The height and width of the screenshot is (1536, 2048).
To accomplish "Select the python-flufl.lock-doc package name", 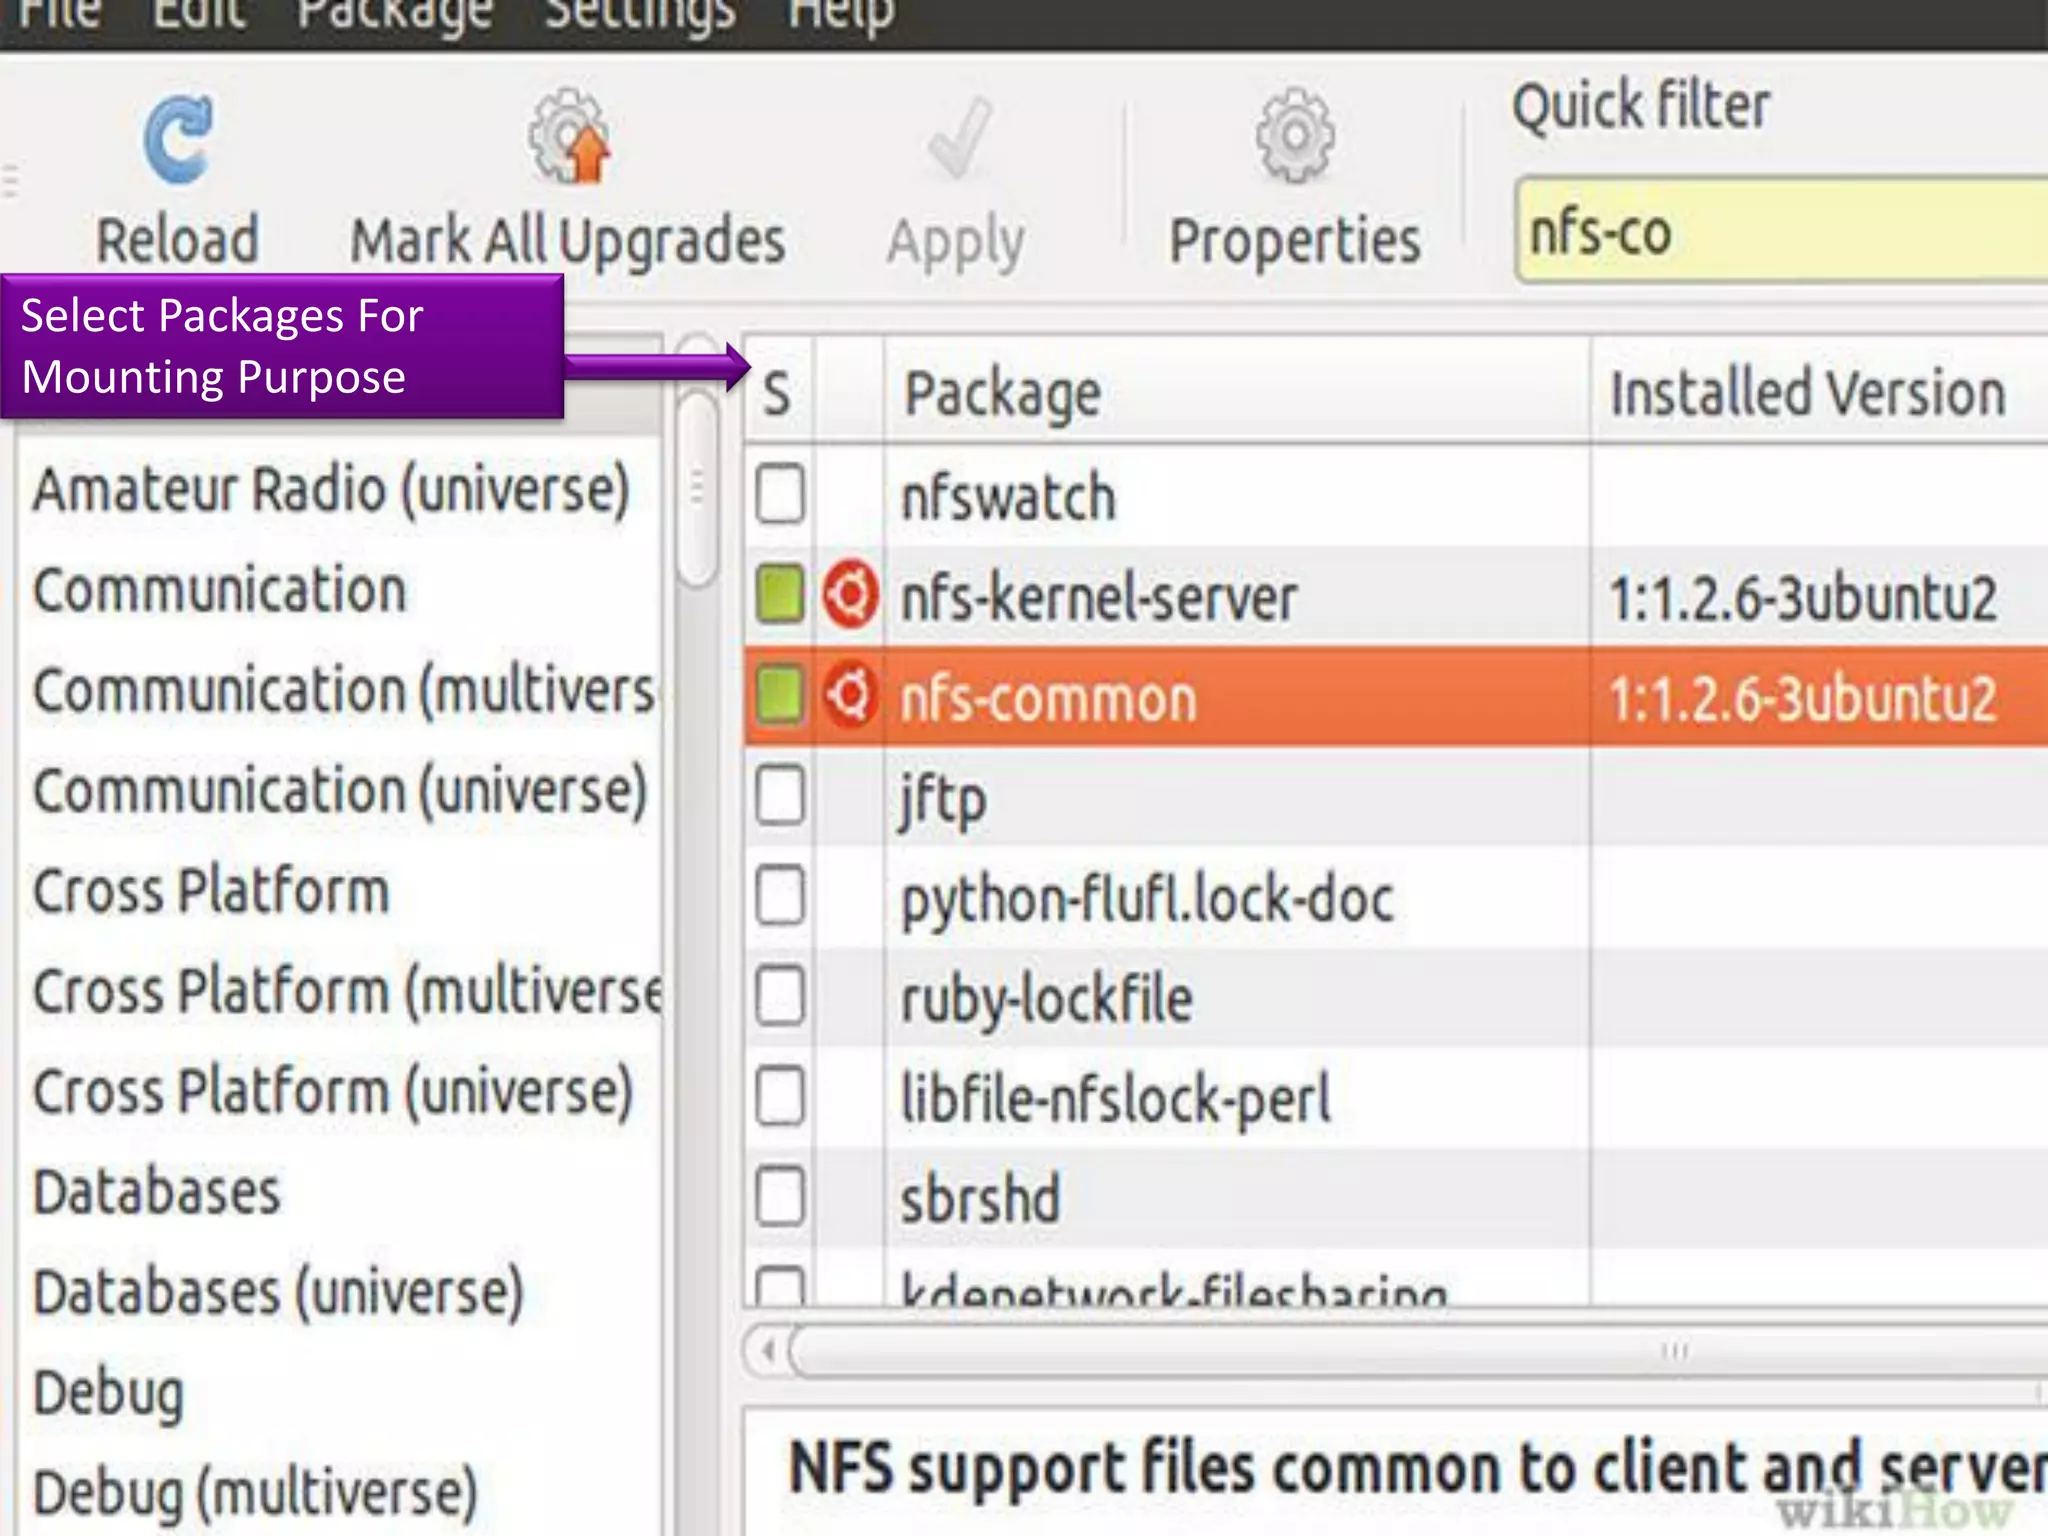I will (x=1147, y=900).
